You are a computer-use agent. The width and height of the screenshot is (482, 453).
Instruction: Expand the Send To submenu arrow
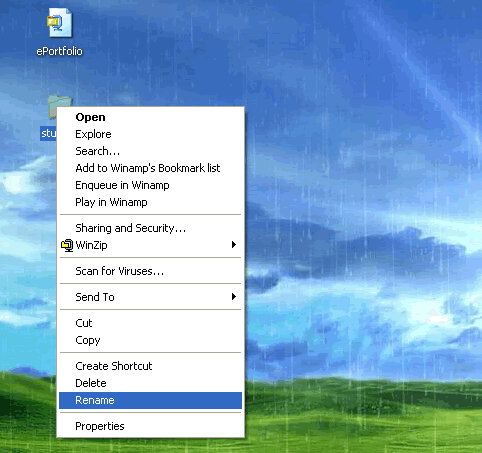[x=234, y=296]
